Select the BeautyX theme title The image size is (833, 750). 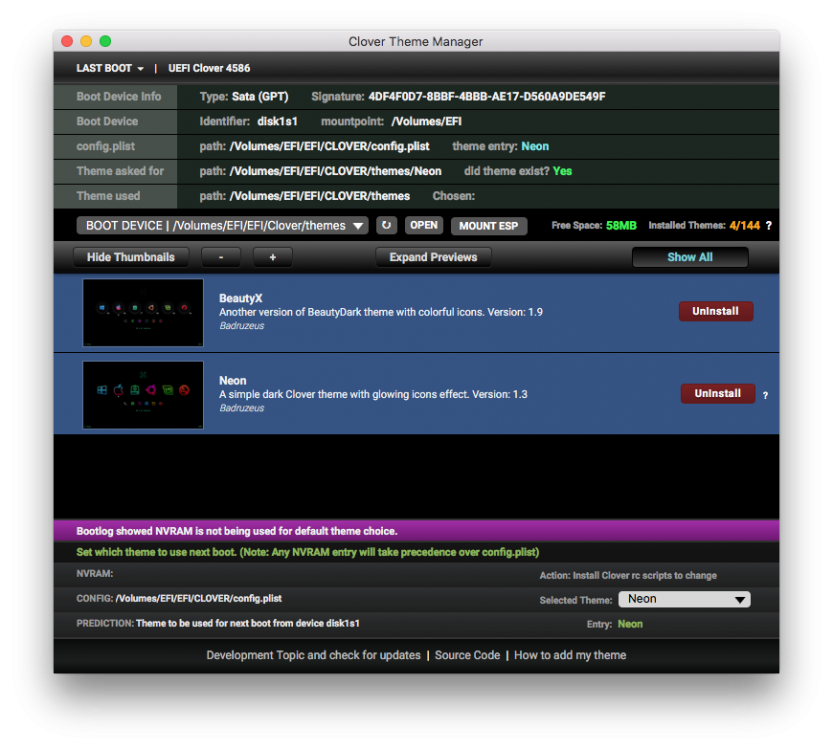pos(241,299)
